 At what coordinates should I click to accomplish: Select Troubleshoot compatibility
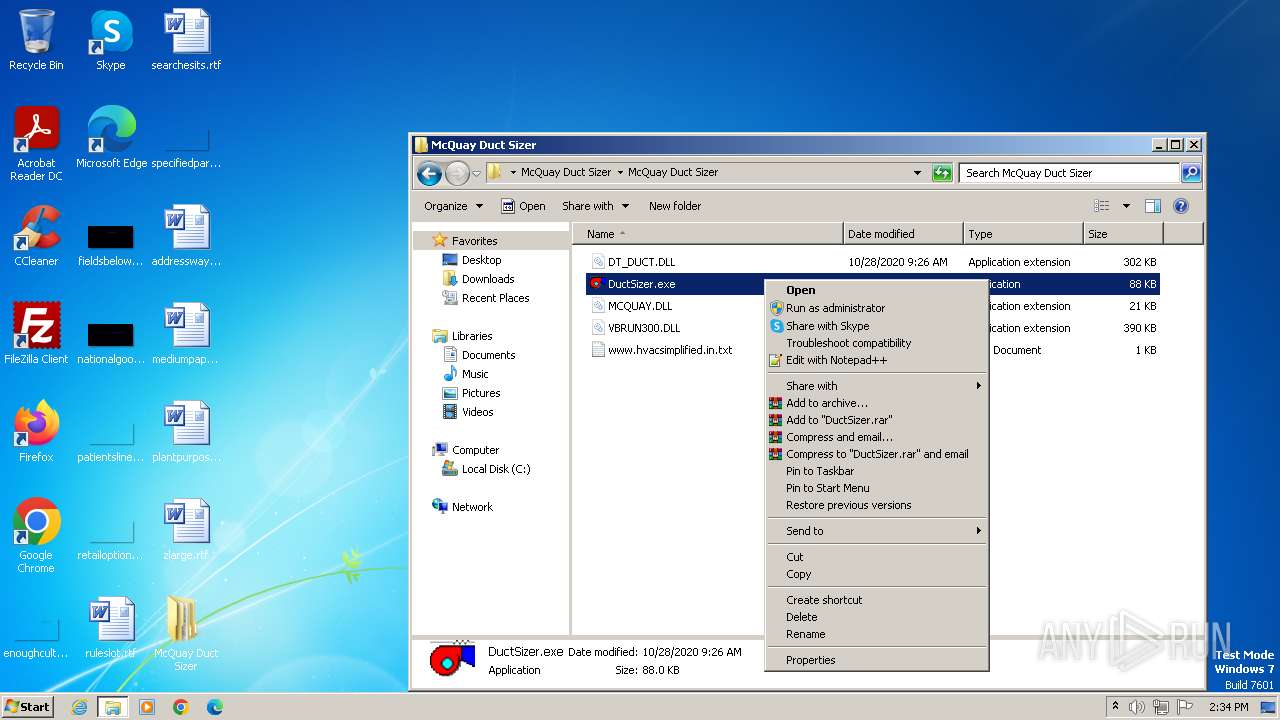877,343
